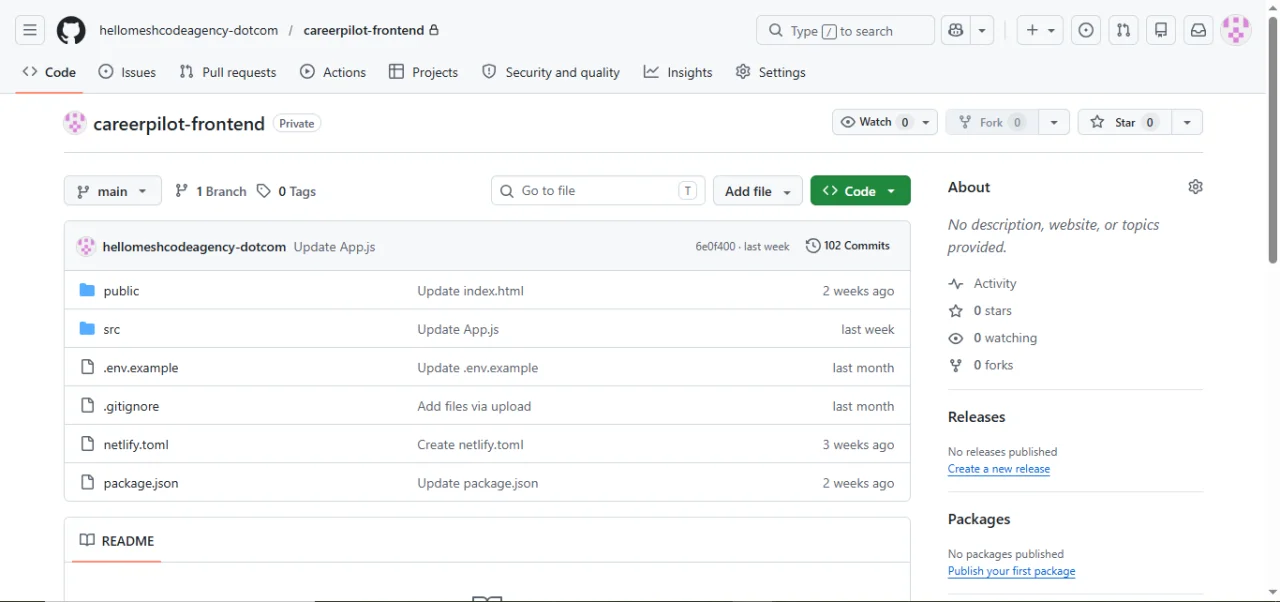Open Copilot chat icon
Screen dimensions: 1280x602
coord(956,30)
